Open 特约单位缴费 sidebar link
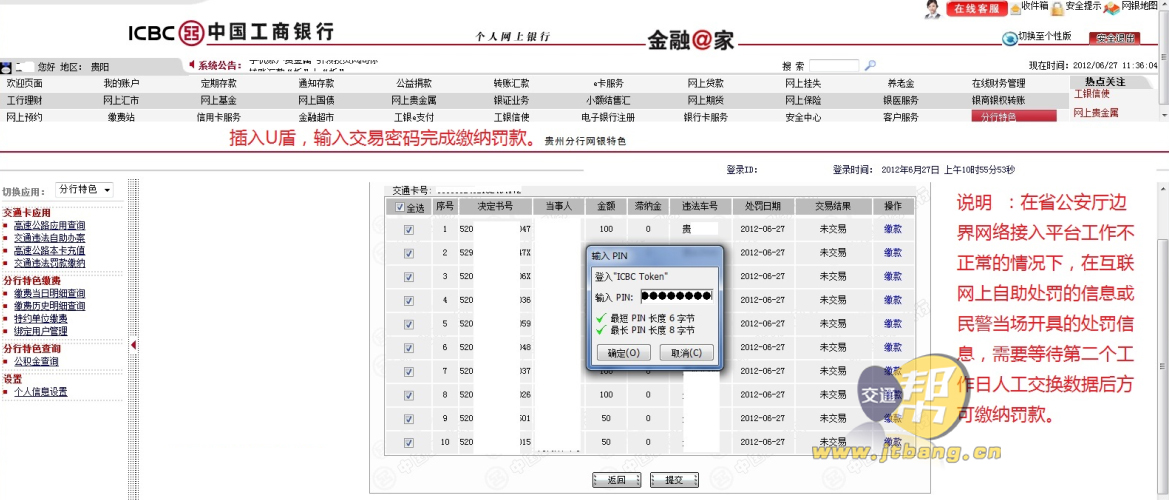 point(40,319)
